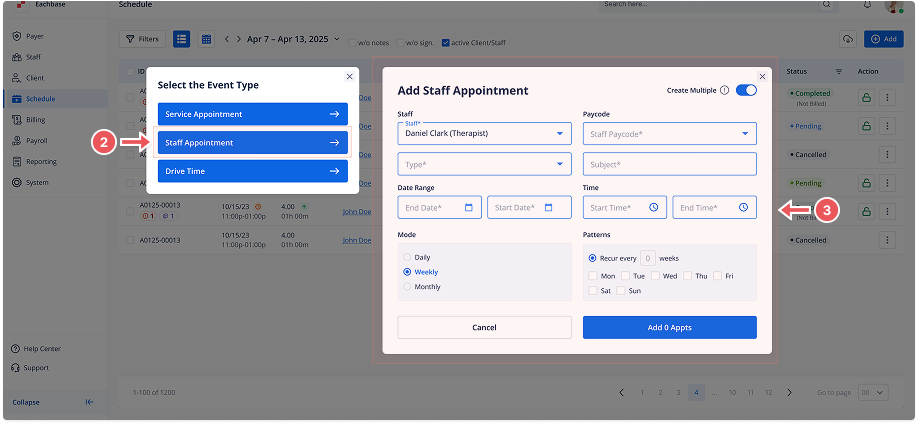Choose Service Appointment event type

(x=252, y=114)
